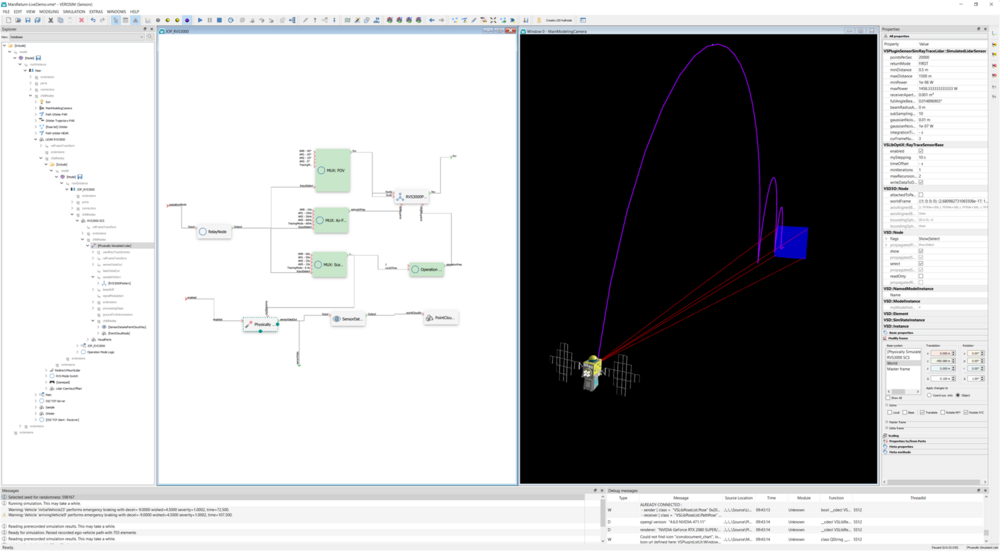Click the blue left arrow toolbar icon
This screenshot has width=1000, height=551.
point(432,20)
